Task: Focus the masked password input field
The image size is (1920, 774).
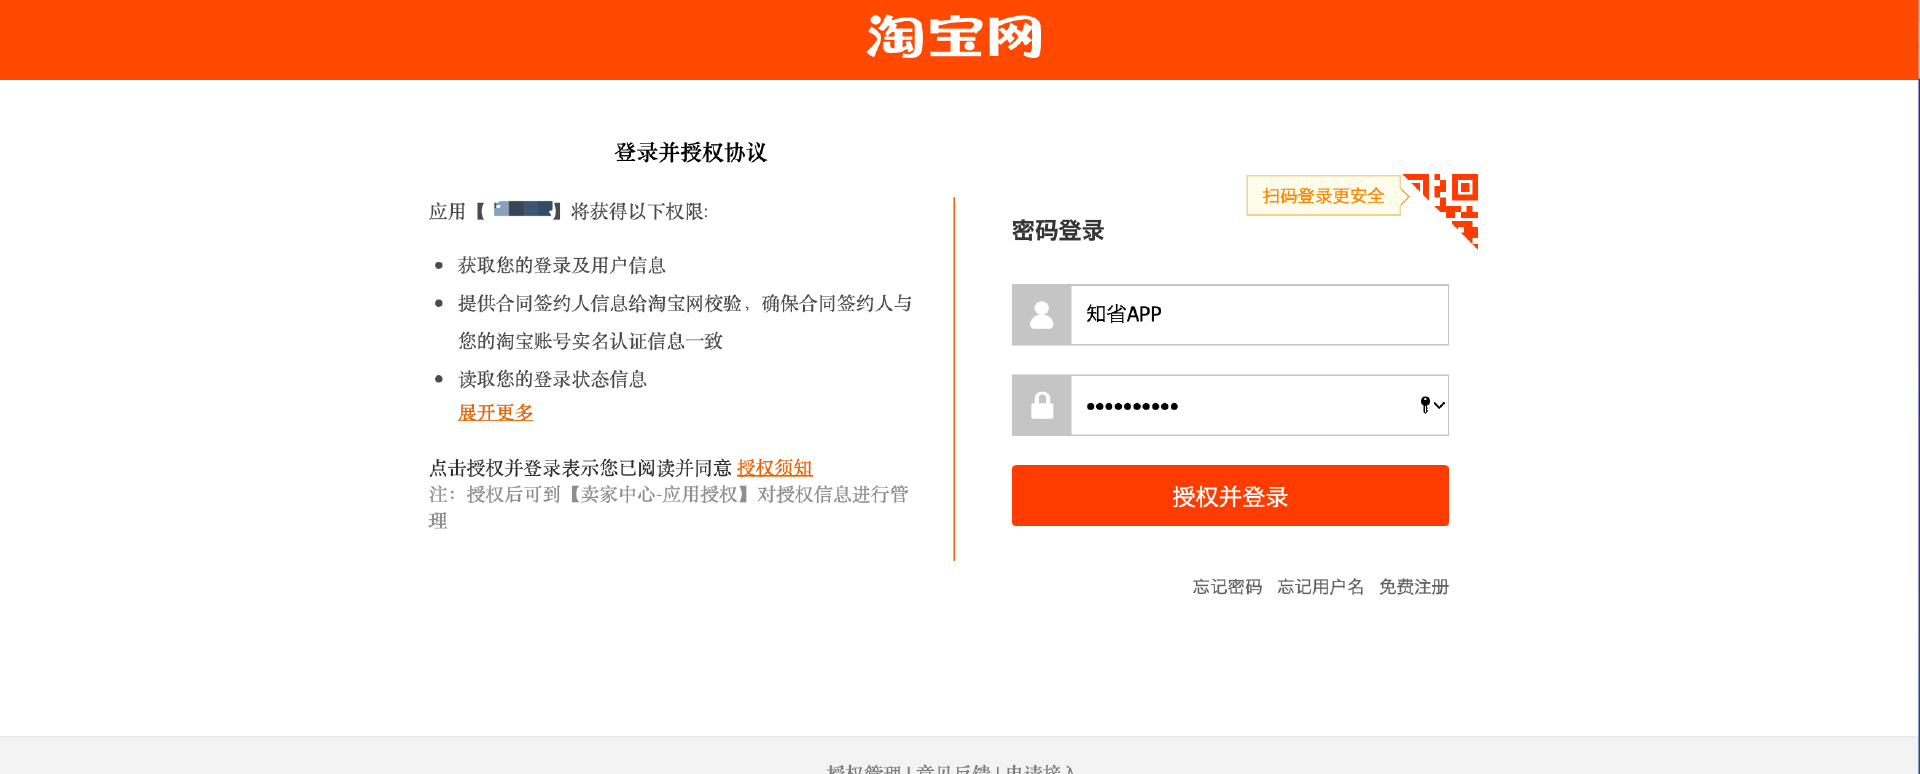Action: pos(1240,405)
